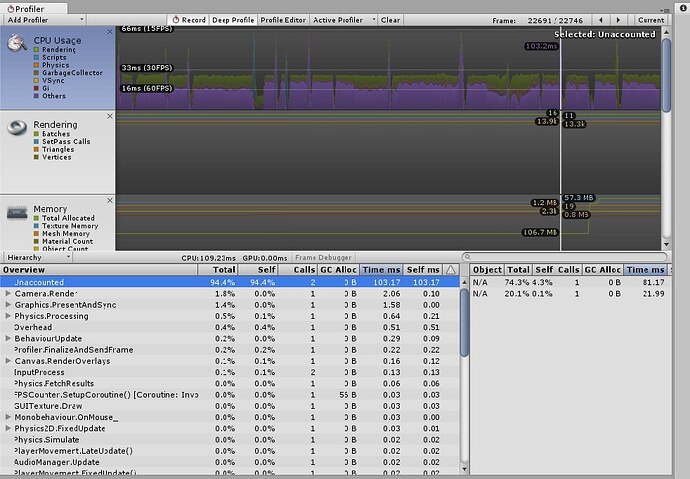Select the Unaccounted row
This screenshot has width=690, height=479.
230,282
